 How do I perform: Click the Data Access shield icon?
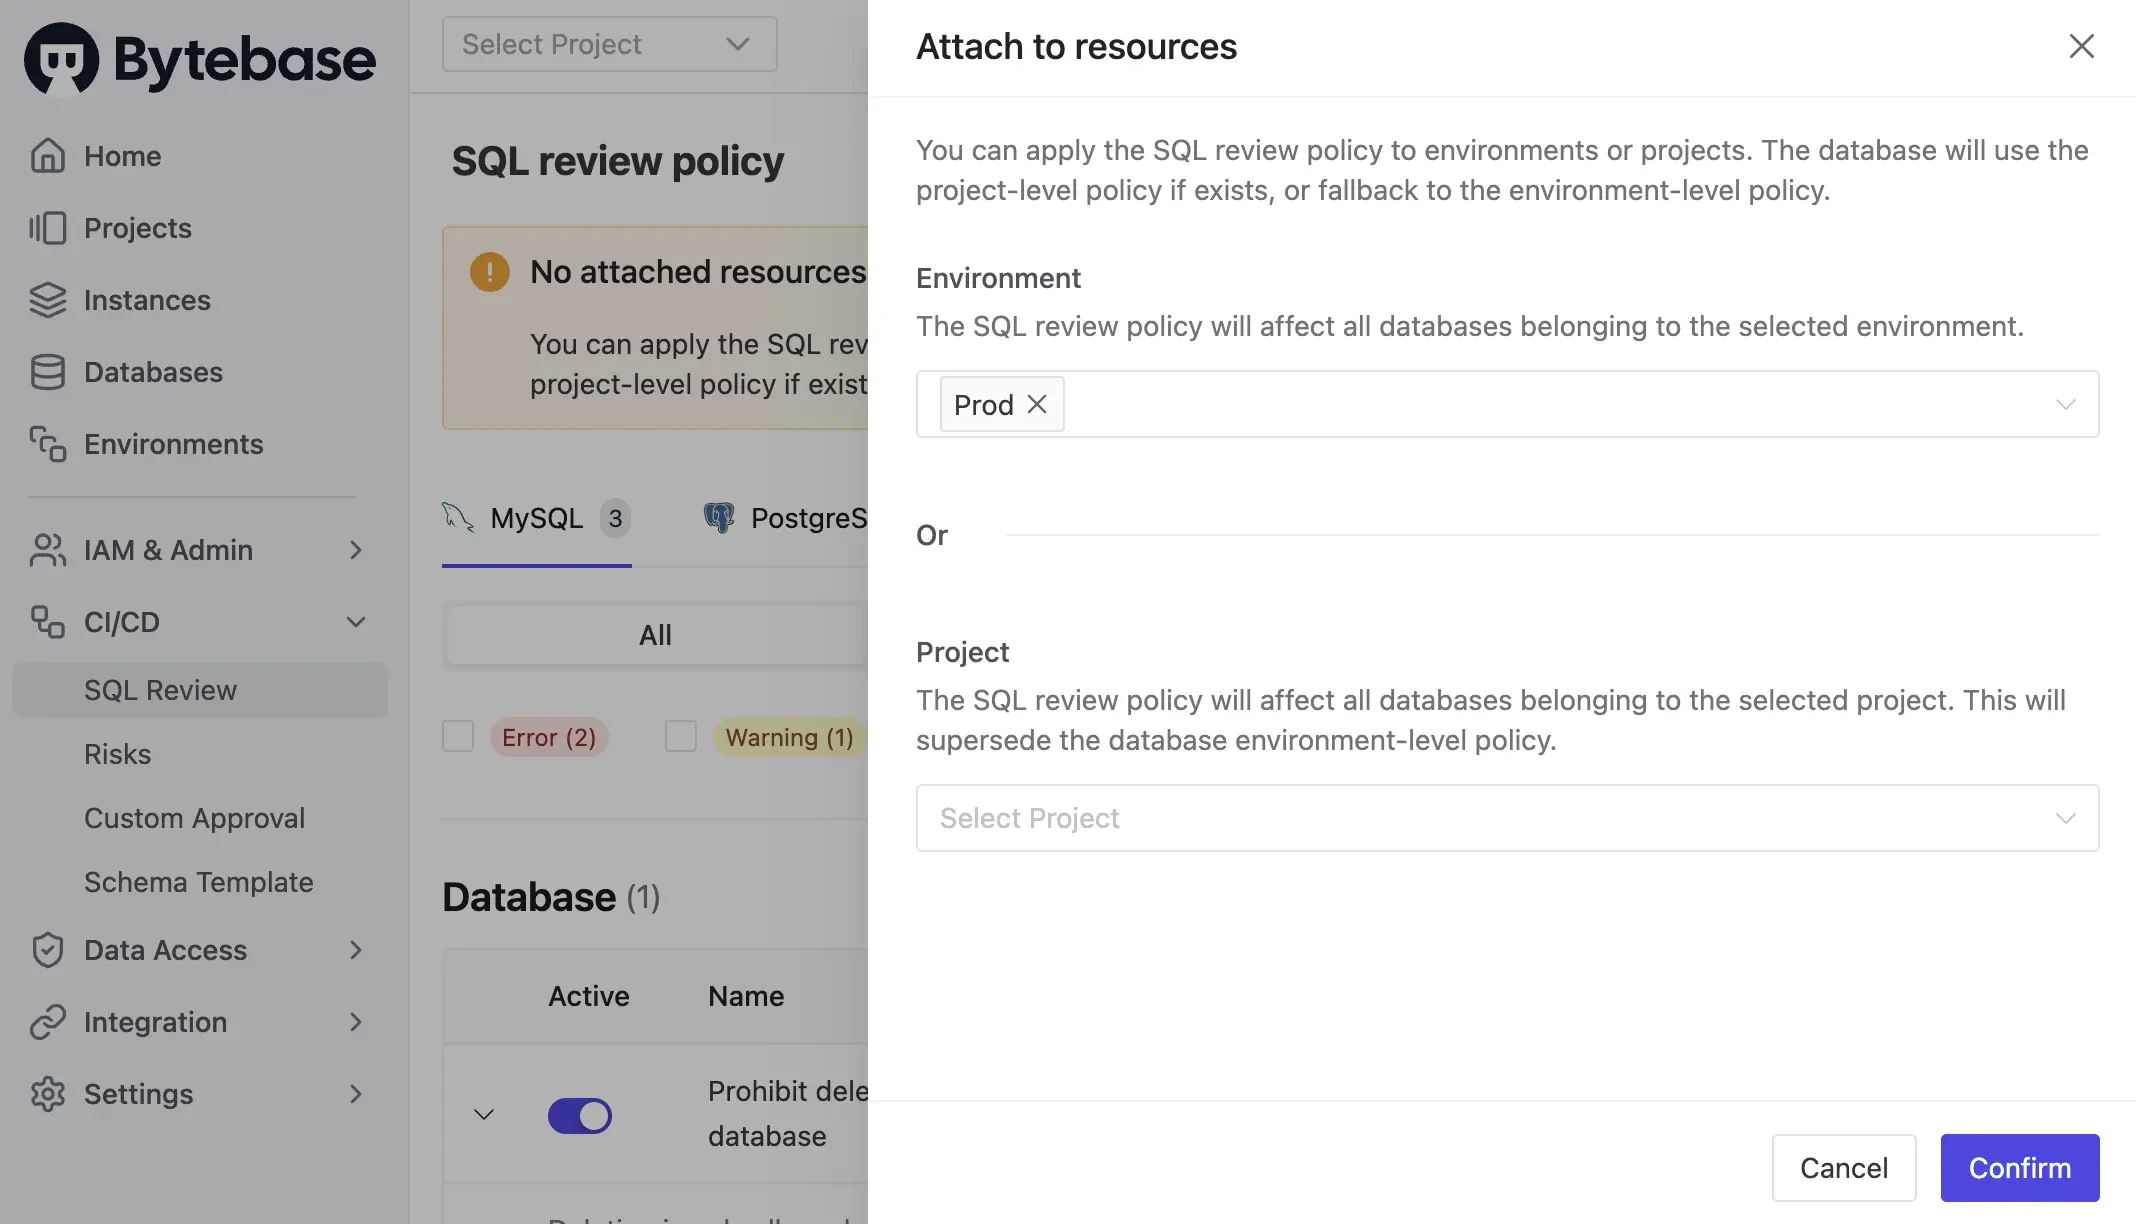(x=47, y=950)
